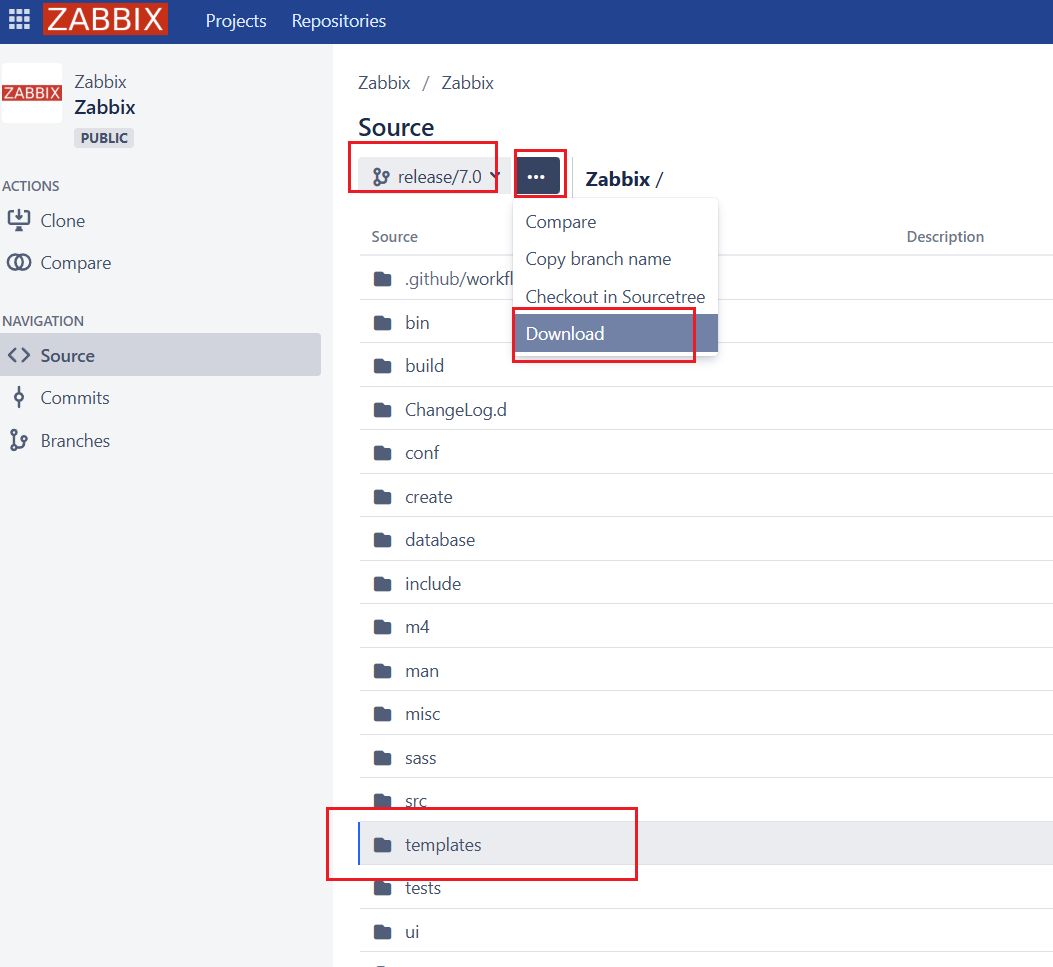The image size is (1053, 967).
Task: Click first Zabbix breadcrumb link
Action: click(384, 83)
